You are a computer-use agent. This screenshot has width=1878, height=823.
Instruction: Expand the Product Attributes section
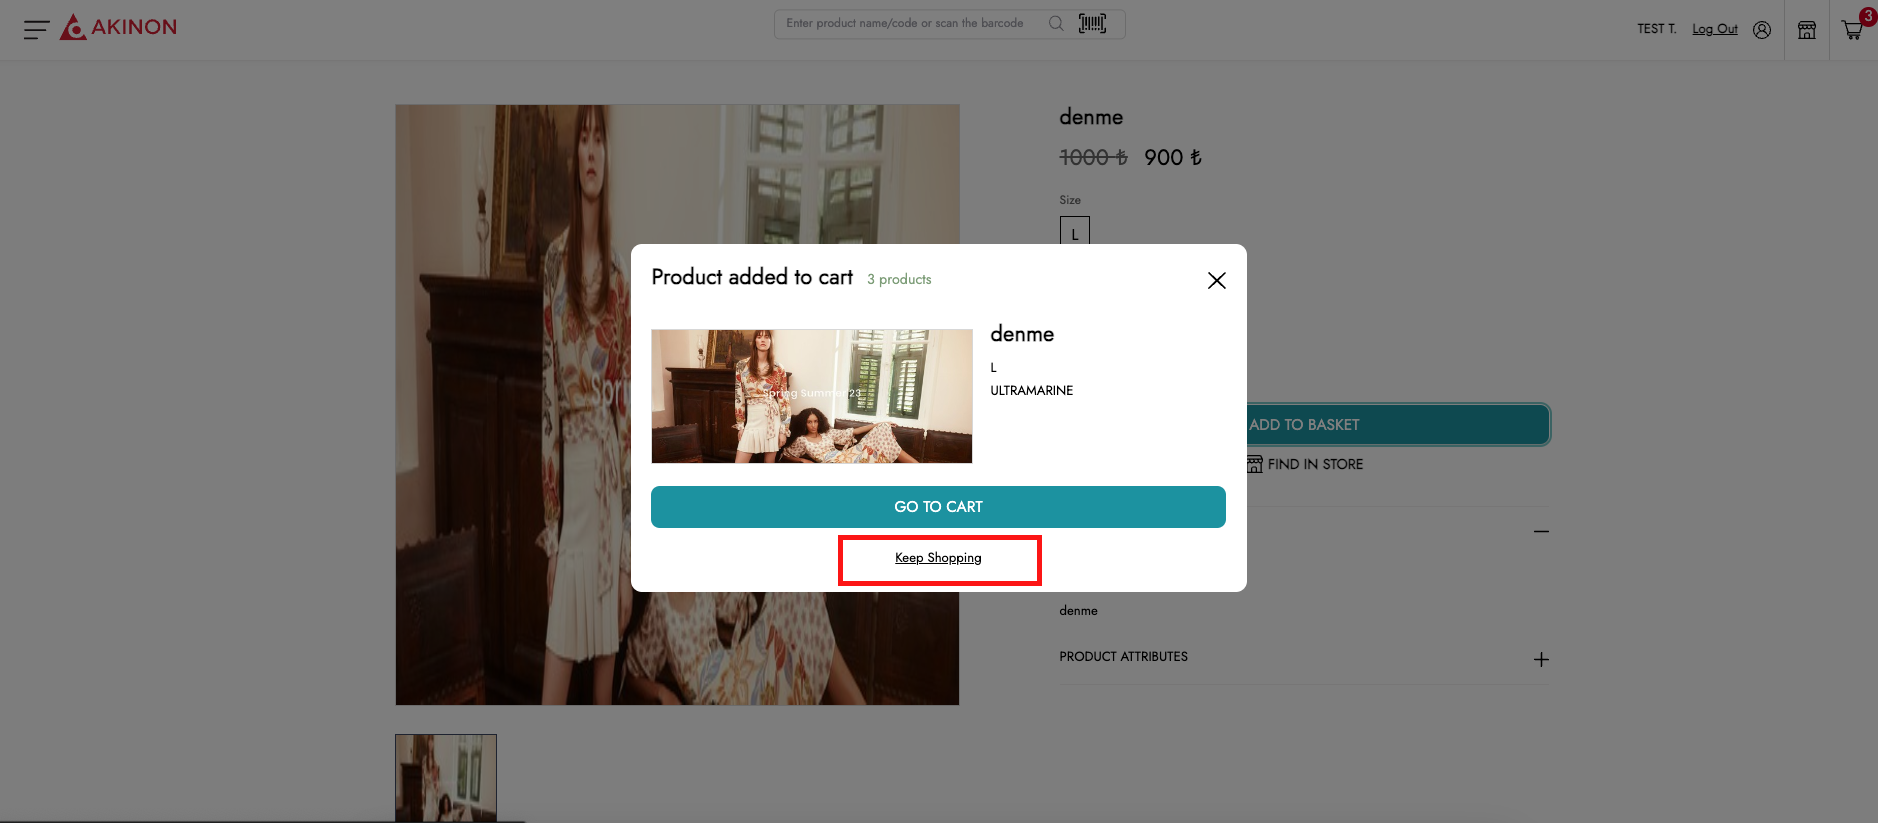1541,659
